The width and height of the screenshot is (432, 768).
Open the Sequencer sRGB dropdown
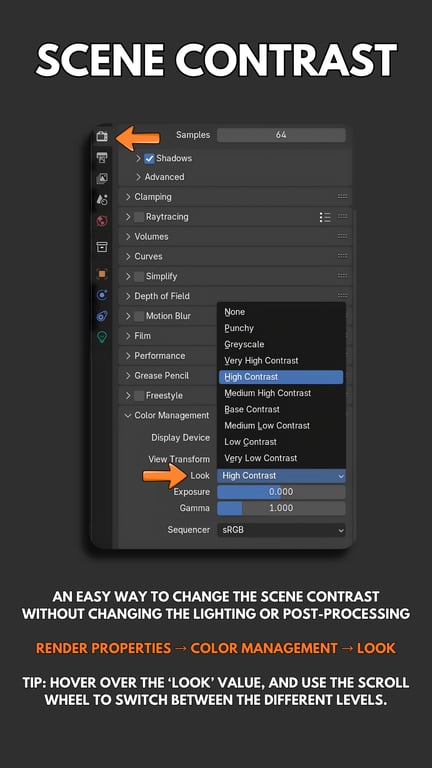tap(281, 530)
